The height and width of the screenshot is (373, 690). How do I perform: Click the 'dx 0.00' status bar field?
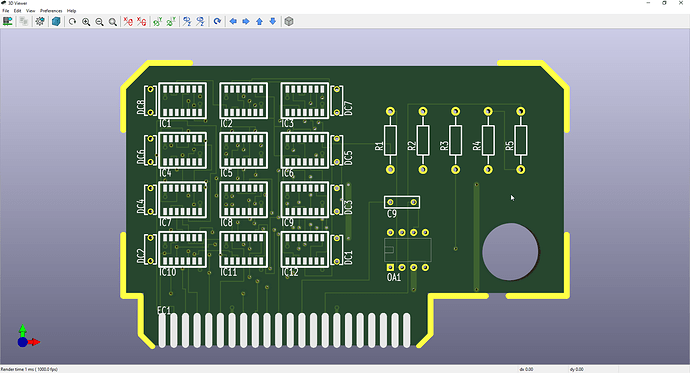coord(526,369)
